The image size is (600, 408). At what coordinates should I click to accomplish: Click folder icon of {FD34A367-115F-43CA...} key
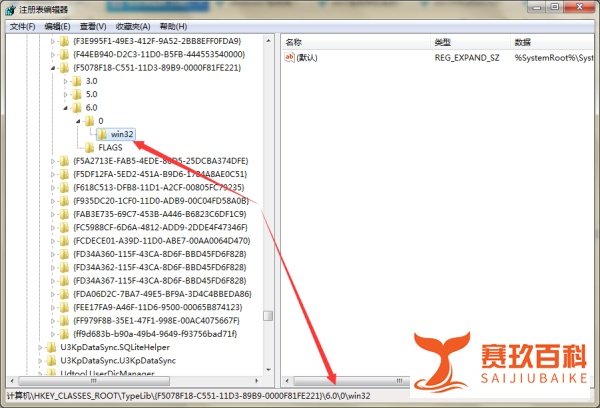coord(64,281)
